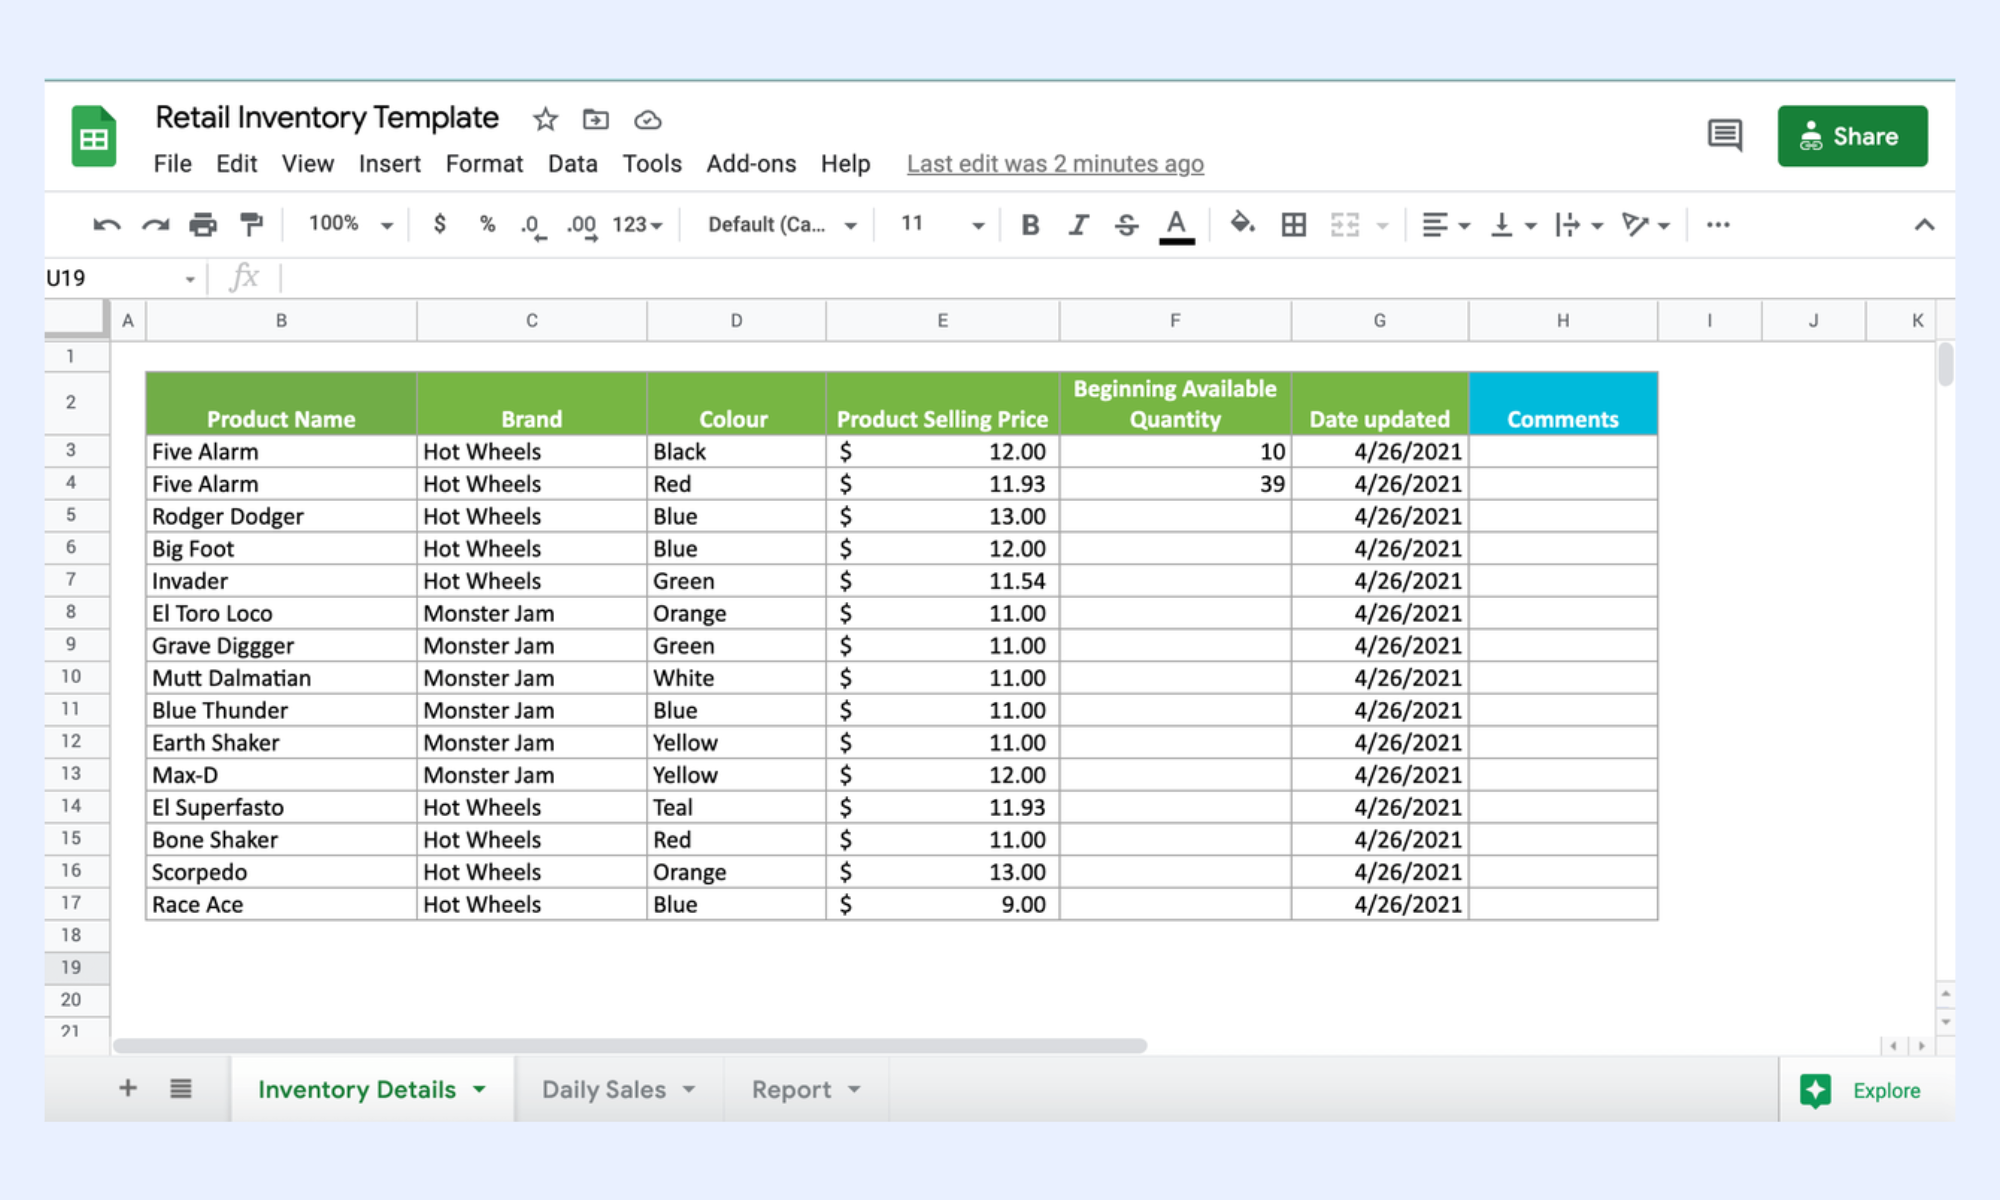Screen dimensions: 2000x1200
Task: Open text wrapping dropdown
Action: [x=1579, y=225]
